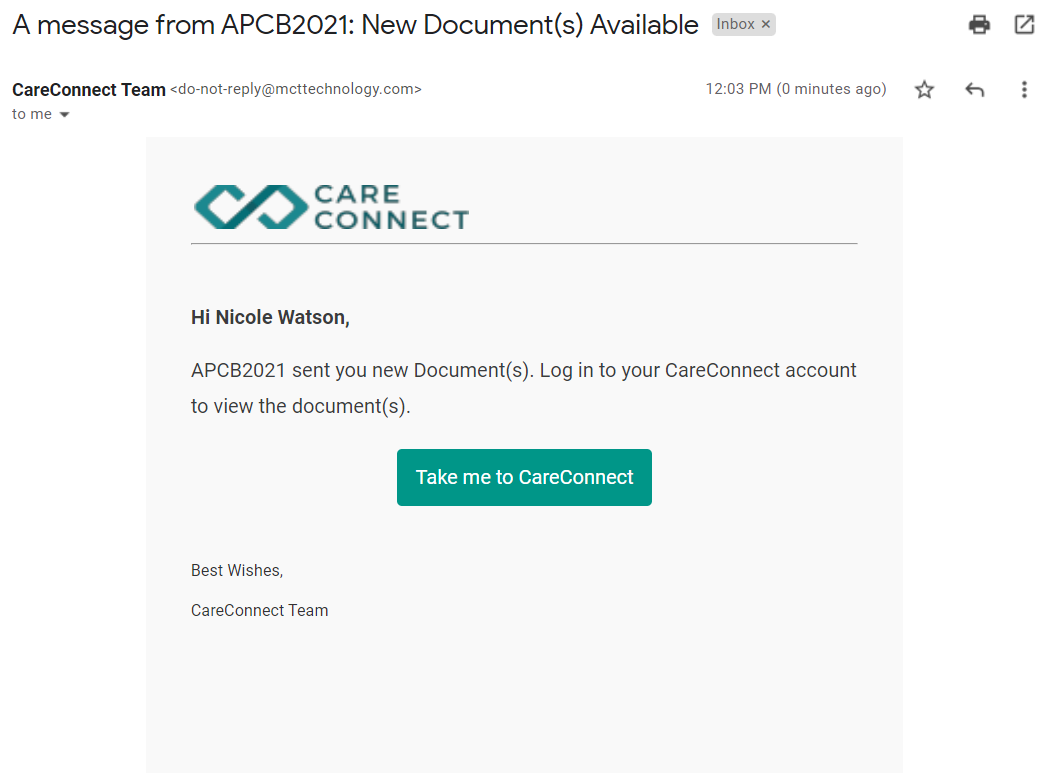Open email in new window icon
Screen dimensions: 1056x773
[1024, 25]
